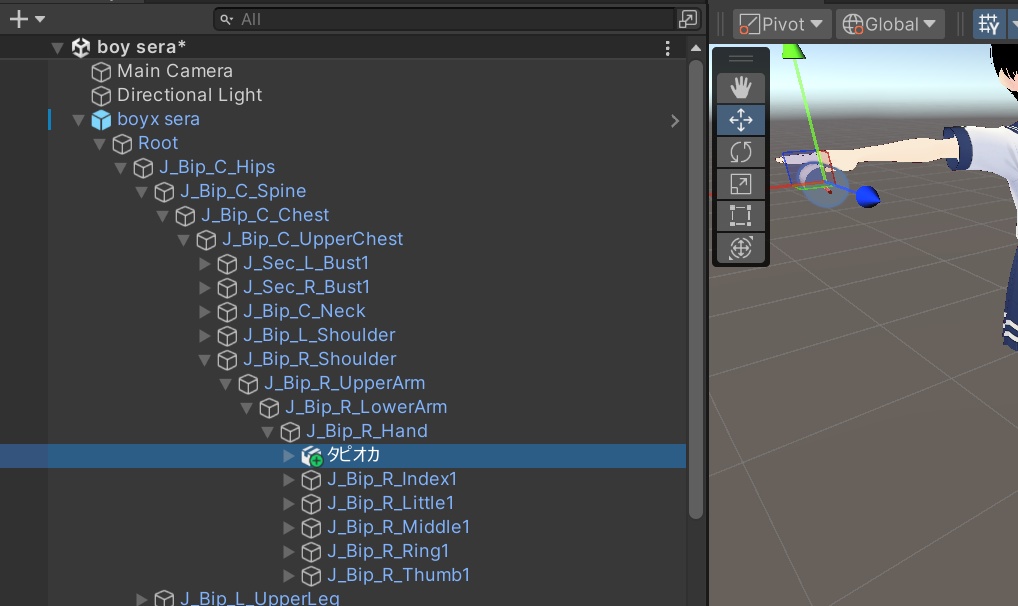This screenshot has width=1018, height=606.
Task: Expand J_Bip_R_Little1
Action: click(x=289, y=504)
